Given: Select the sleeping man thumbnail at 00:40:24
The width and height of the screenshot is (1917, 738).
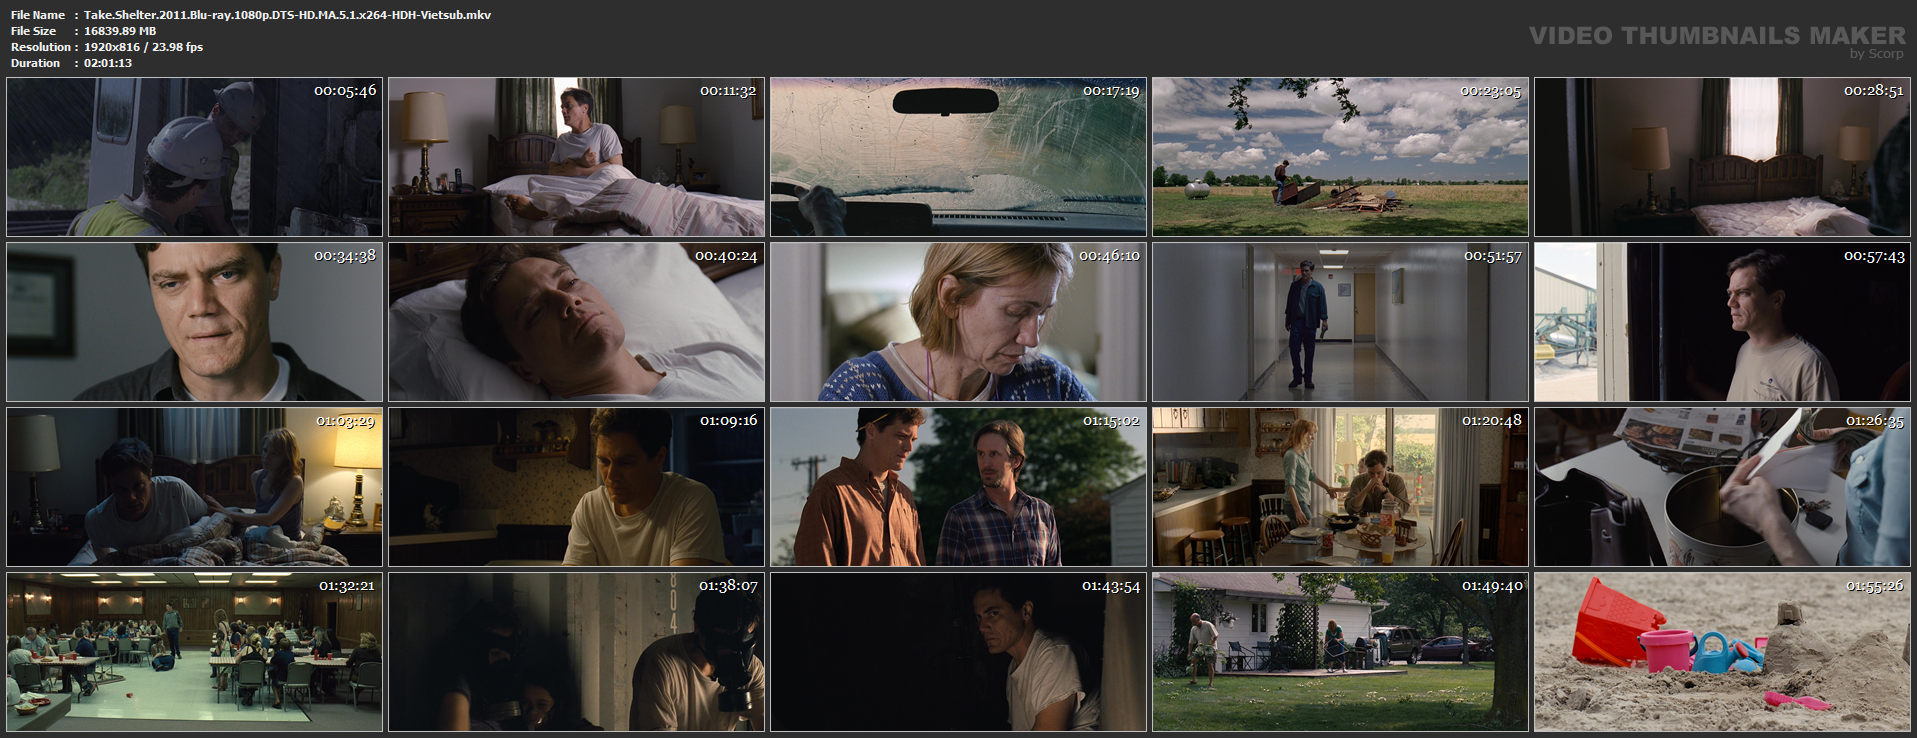Looking at the screenshot, I should 577,322.
